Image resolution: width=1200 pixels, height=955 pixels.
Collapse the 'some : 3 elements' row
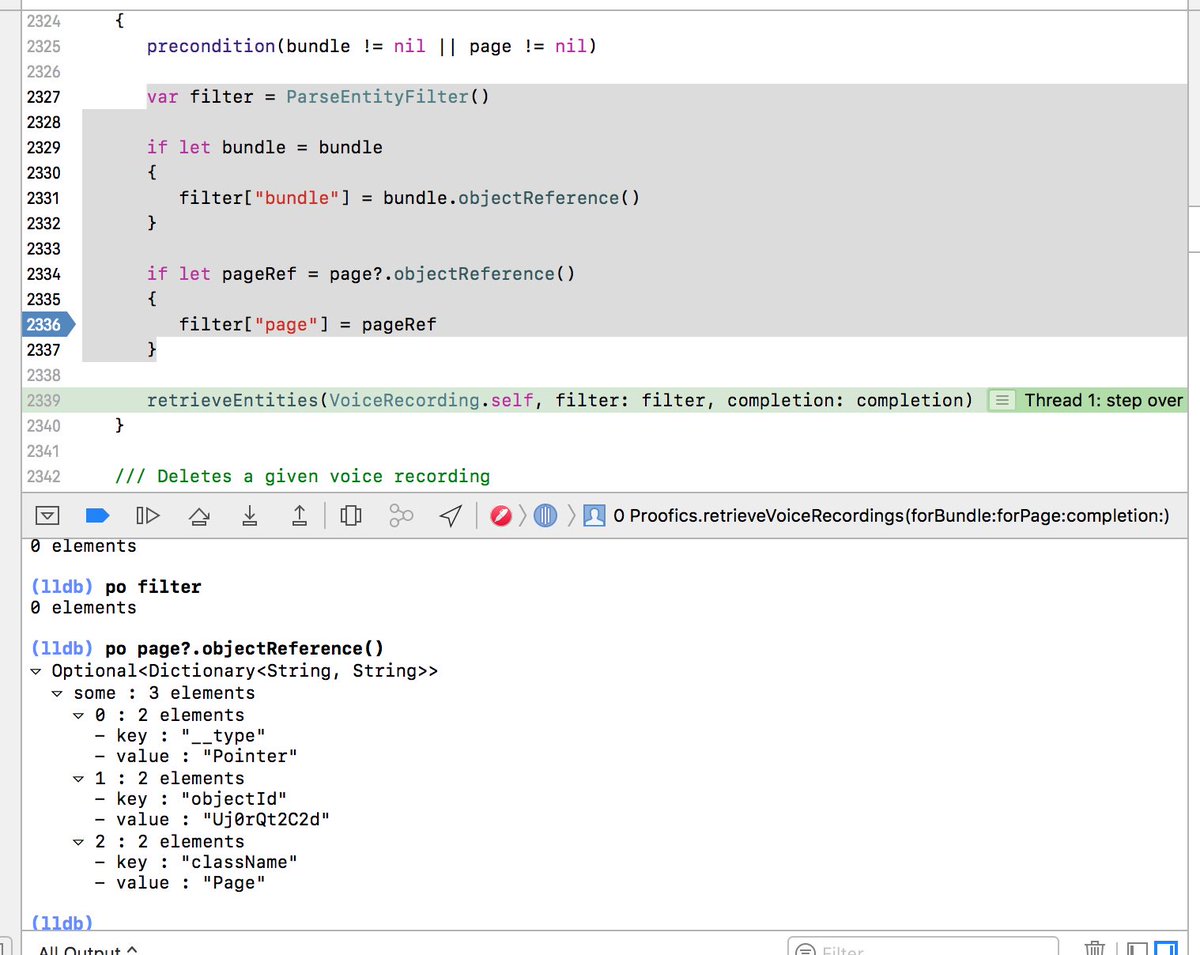pyautogui.click(x=58, y=693)
